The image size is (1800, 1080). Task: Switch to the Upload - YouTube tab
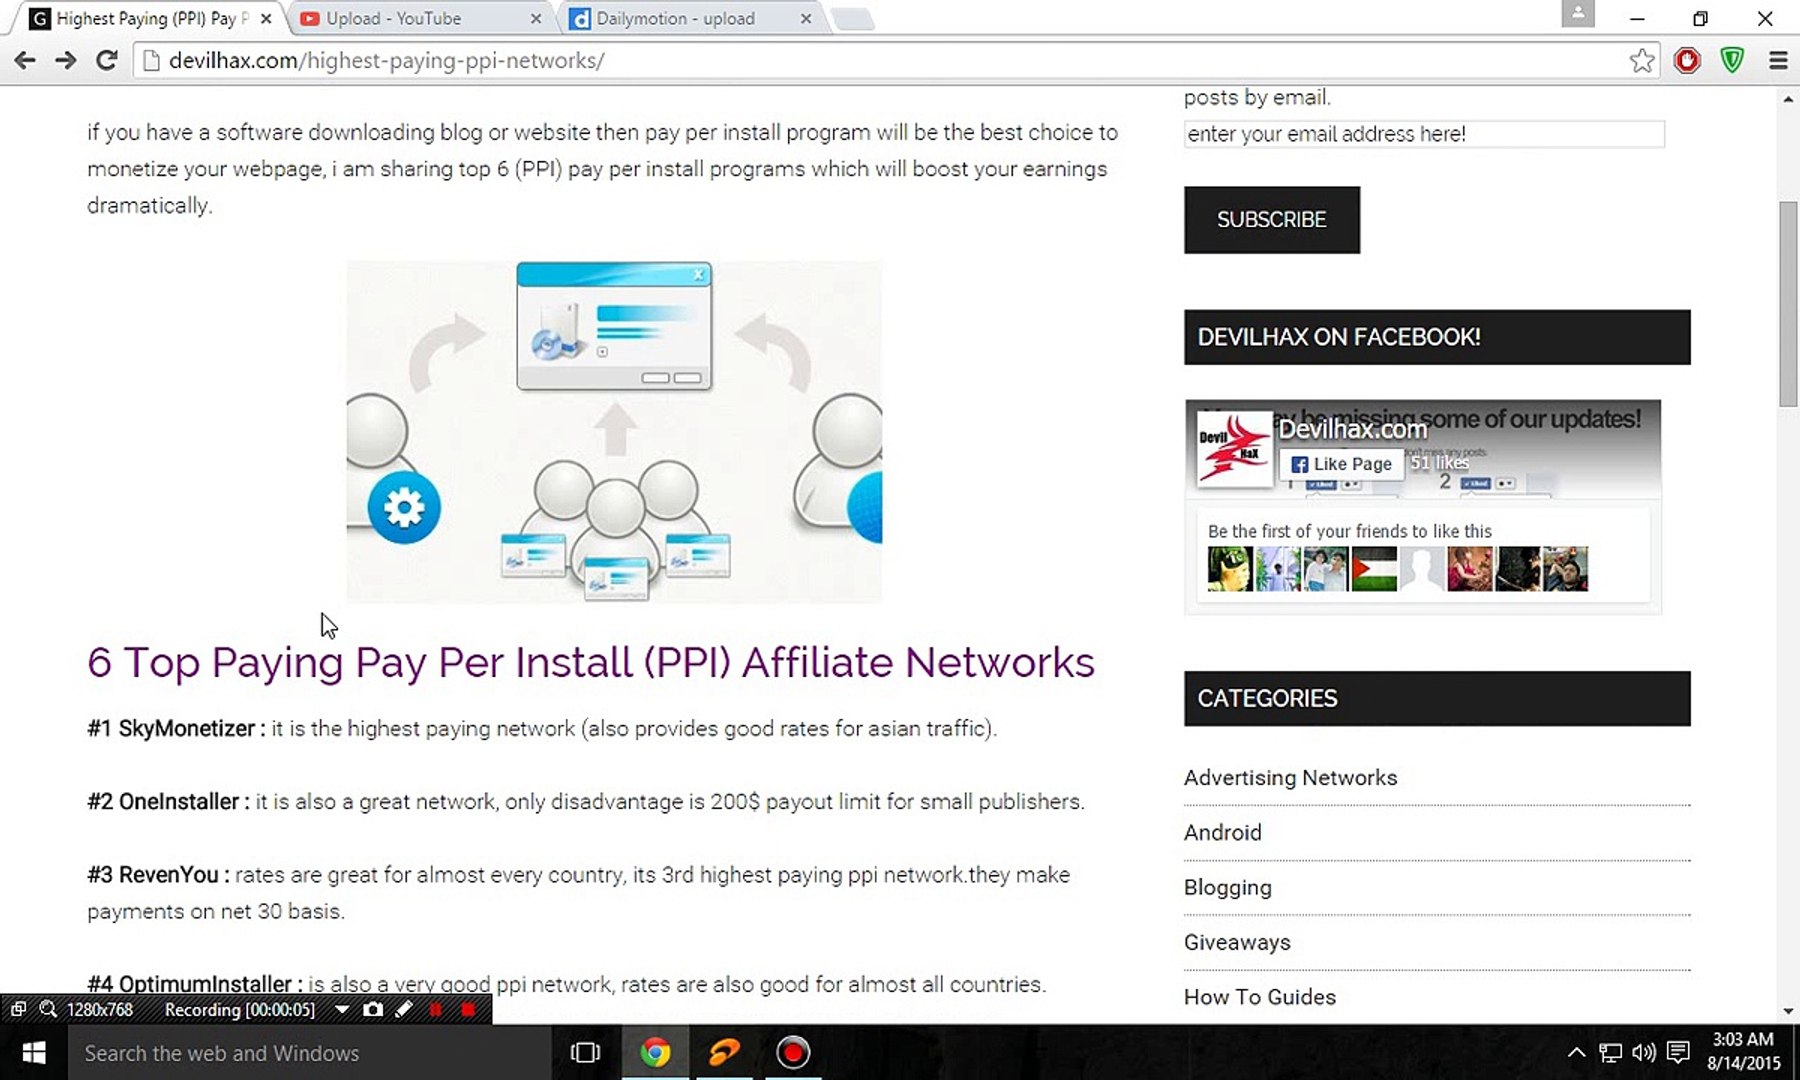click(x=420, y=19)
